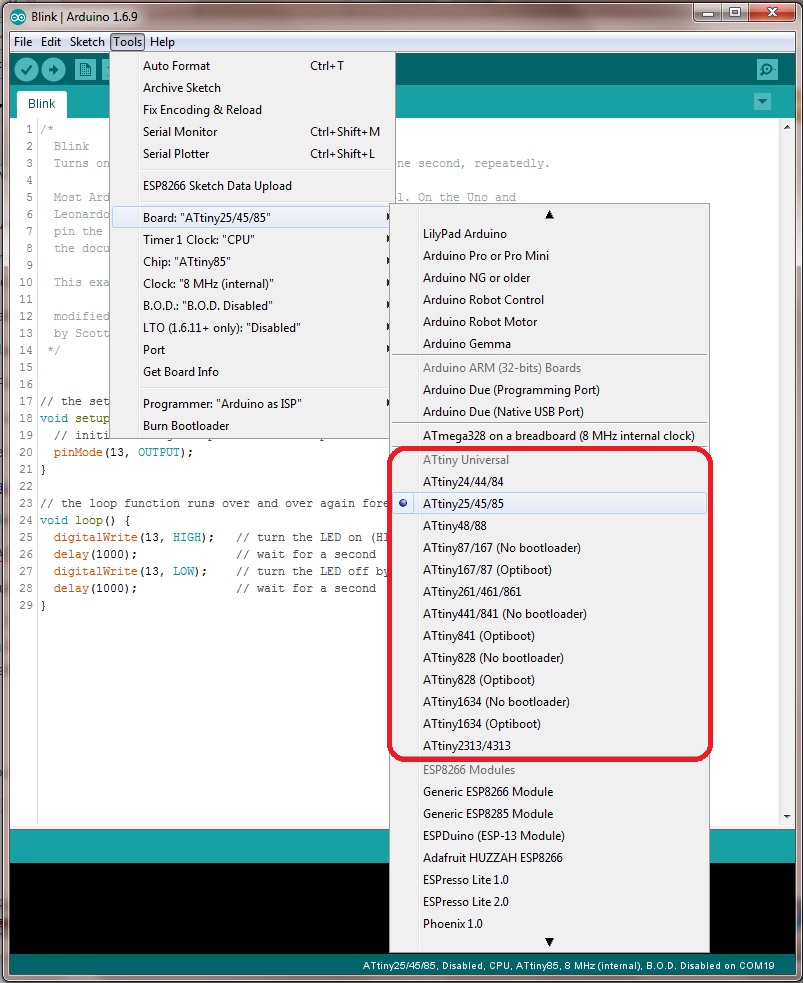Image resolution: width=804 pixels, height=983 pixels.
Task: Select Arduino NG or older
Action: [x=549, y=278]
